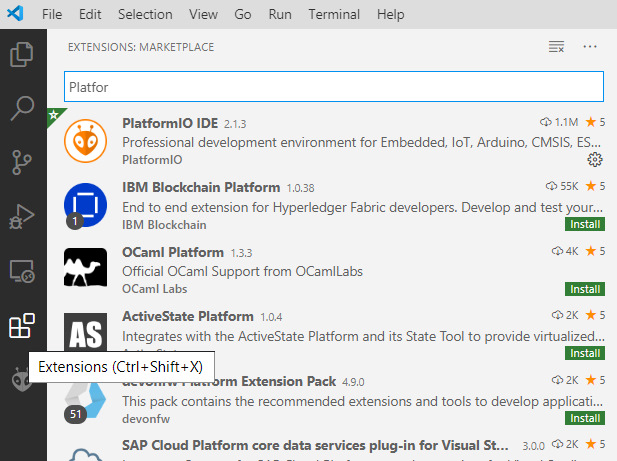Install the ActiveState Platform extension
This screenshot has height=461, width=617.
585,353
